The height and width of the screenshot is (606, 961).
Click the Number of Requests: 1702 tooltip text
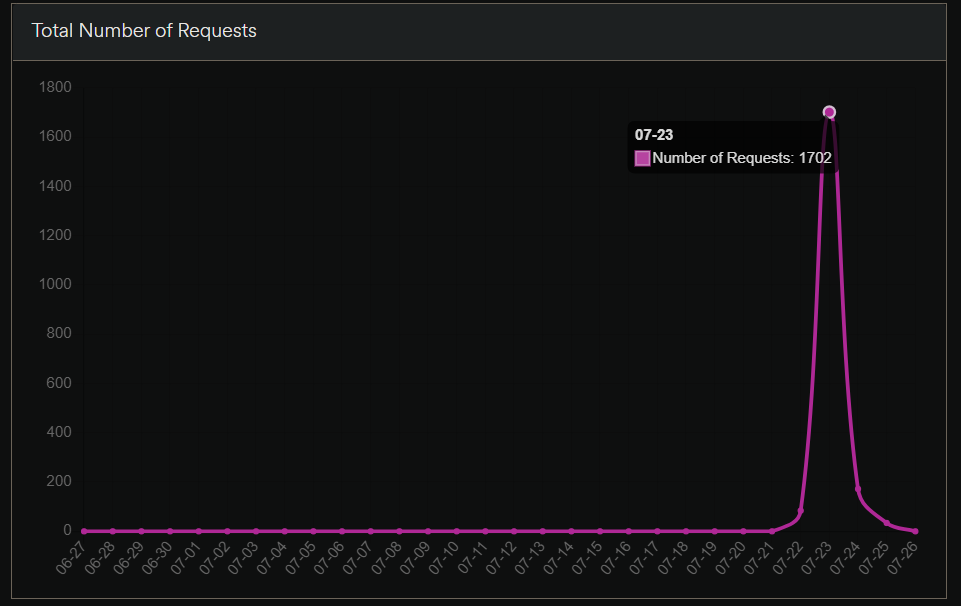tap(744, 158)
